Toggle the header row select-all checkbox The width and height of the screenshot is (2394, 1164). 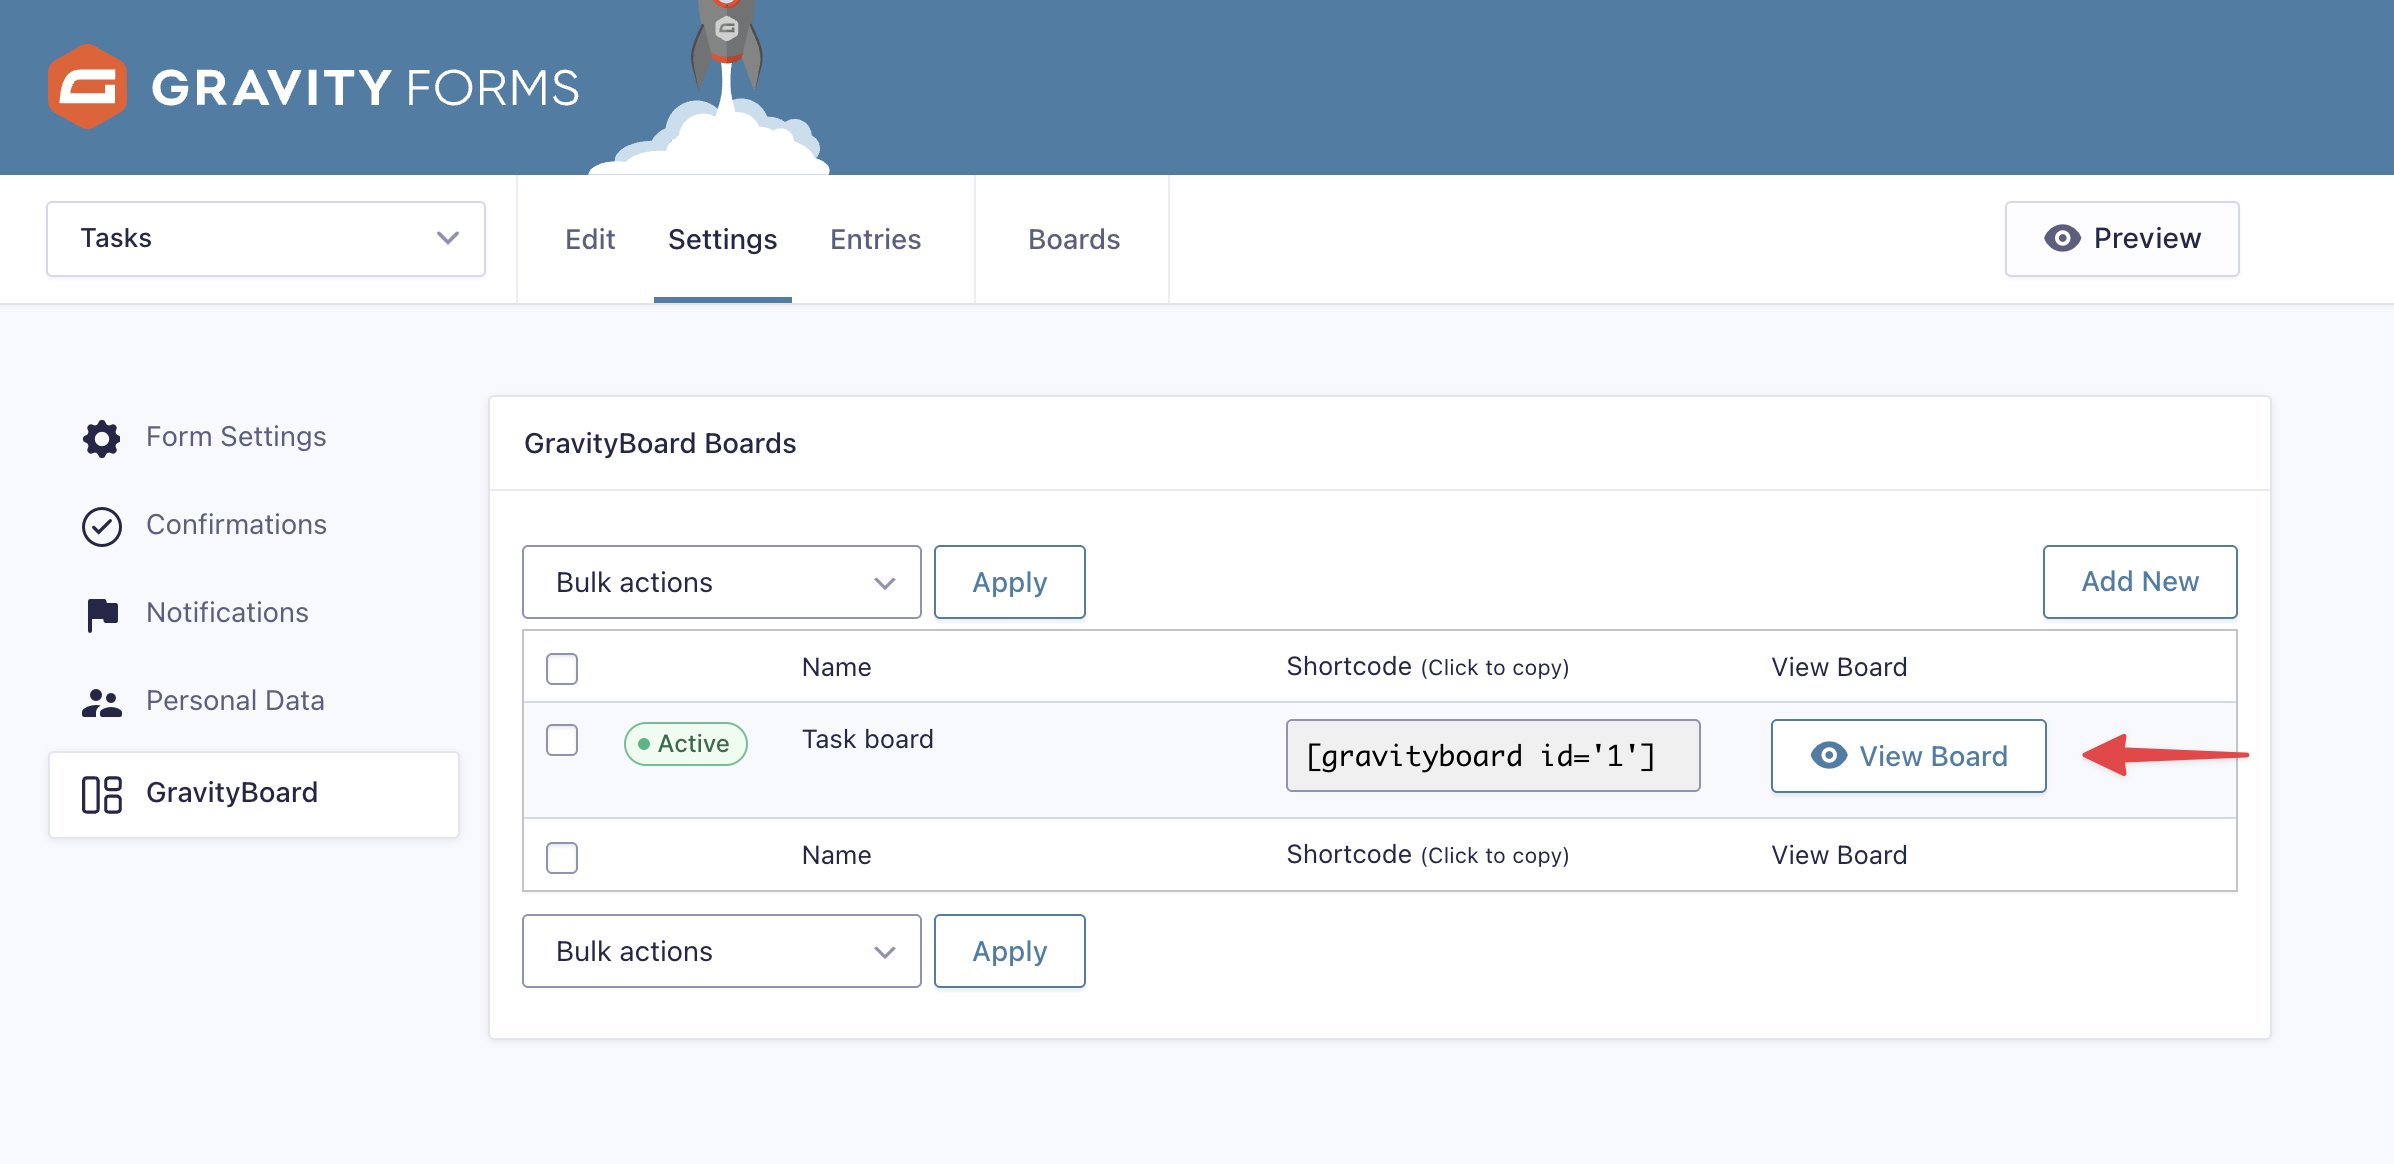pos(562,668)
